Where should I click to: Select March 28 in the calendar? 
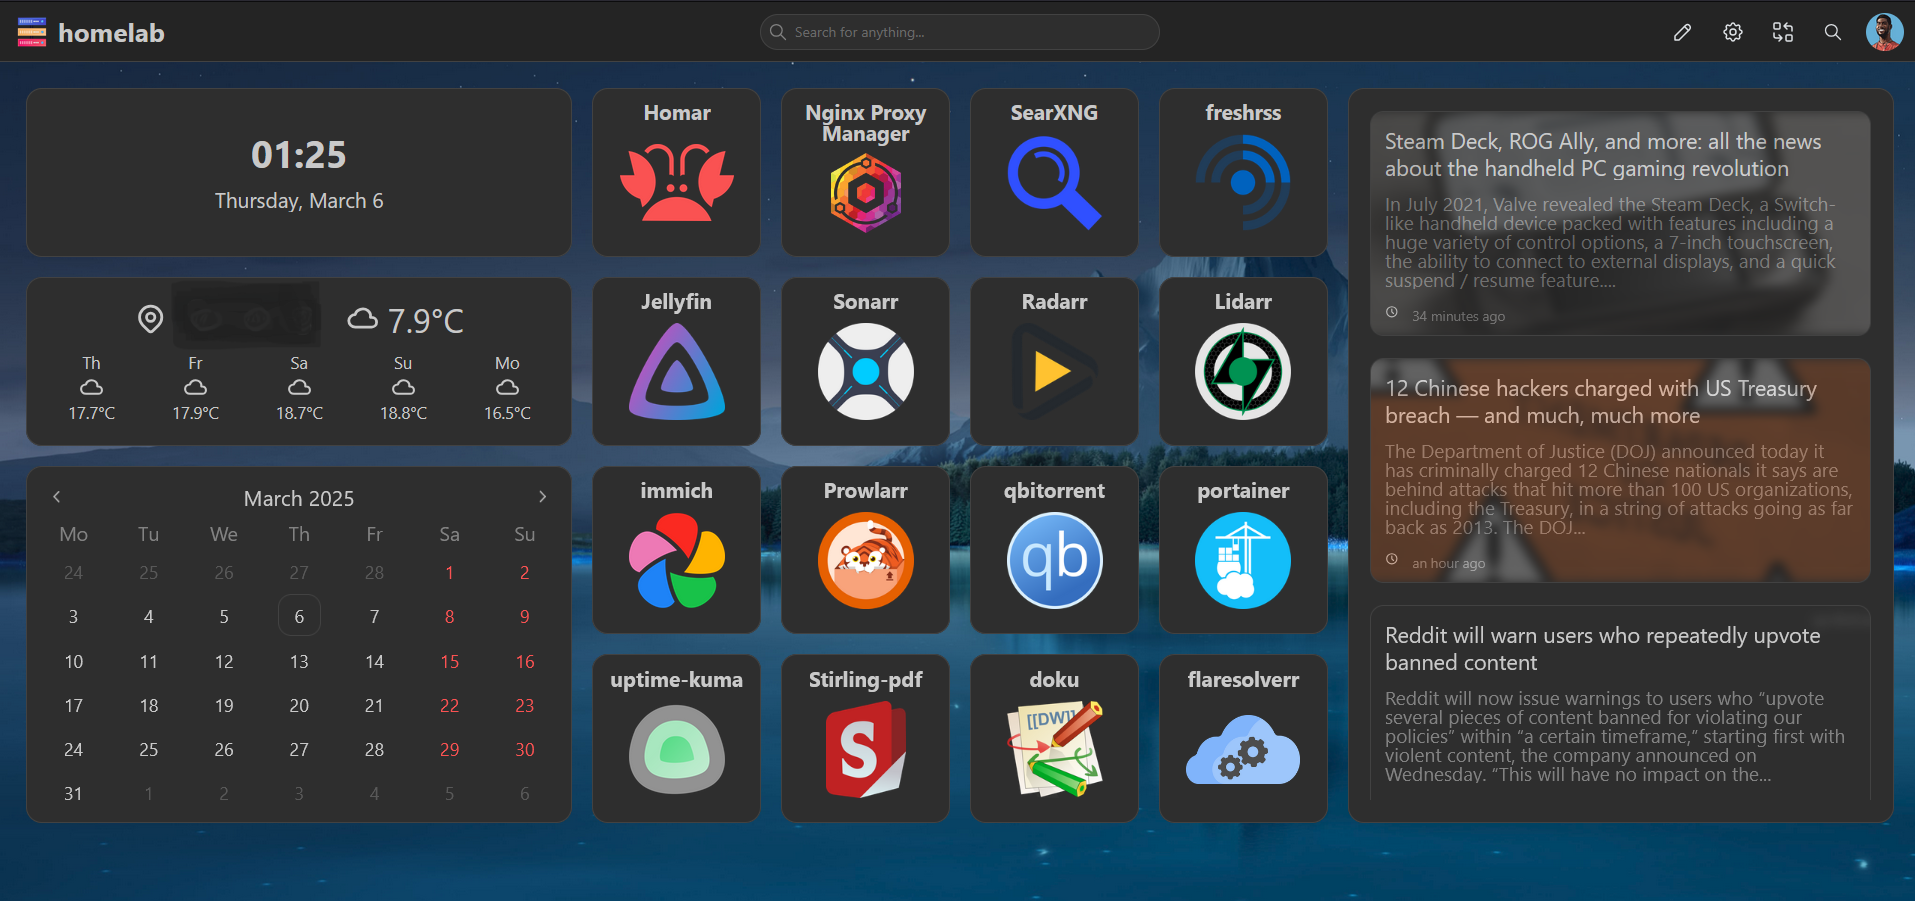[x=374, y=749]
